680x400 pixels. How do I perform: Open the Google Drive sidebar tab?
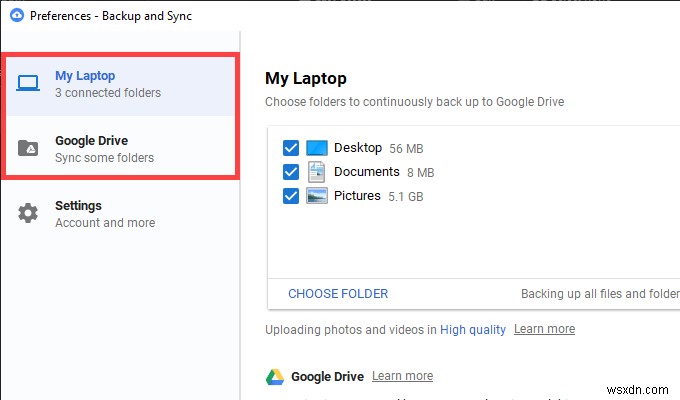[121, 148]
